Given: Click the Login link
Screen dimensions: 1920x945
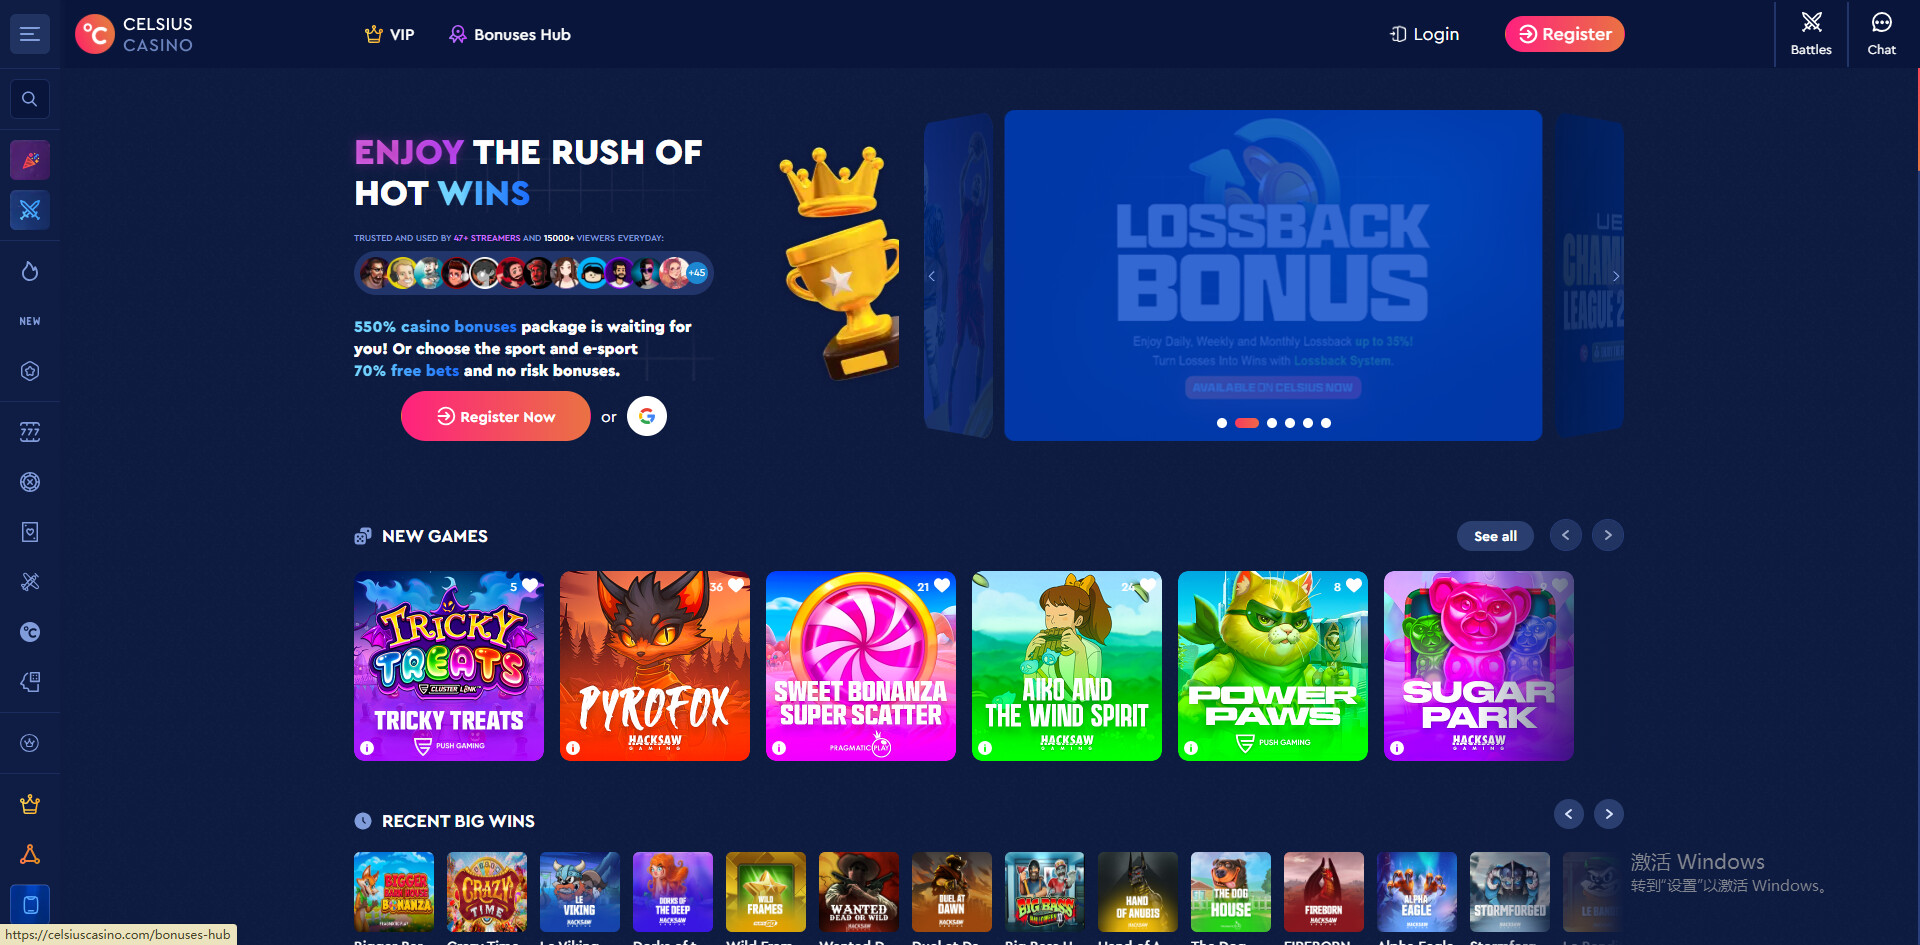Looking at the screenshot, I should tap(1424, 34).
